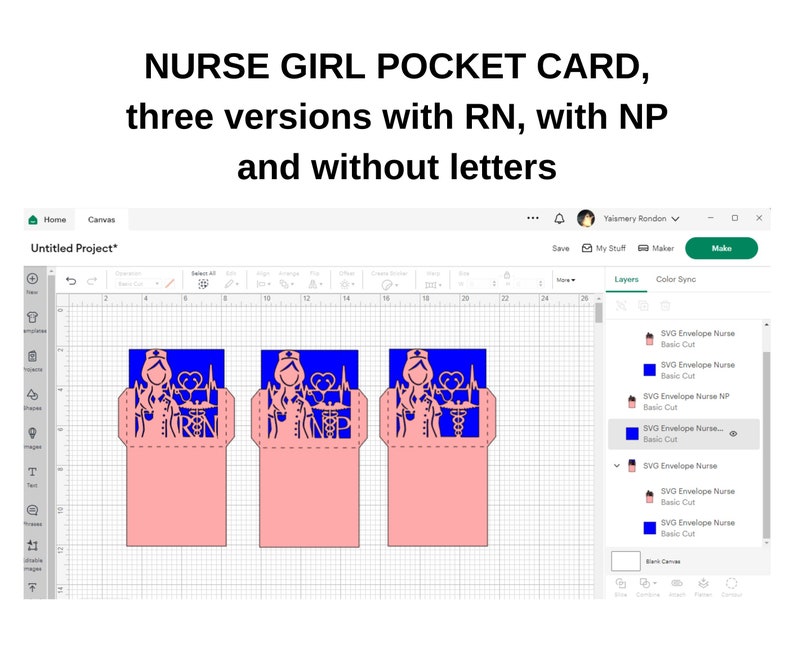Image resolution: width=794 pixels, height=666 pixels.
Task: Select the NP pocket card on canvas
Action: [x=309, y=448]
